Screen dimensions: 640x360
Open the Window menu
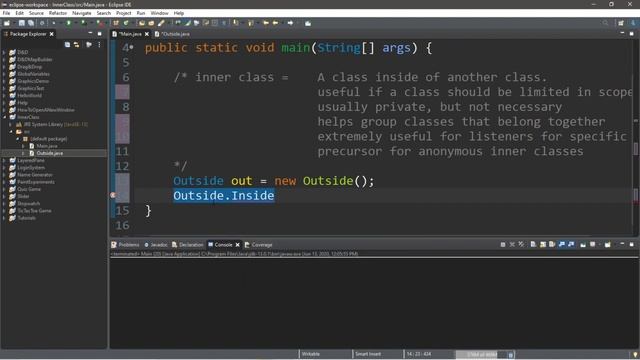click(159, 13)
